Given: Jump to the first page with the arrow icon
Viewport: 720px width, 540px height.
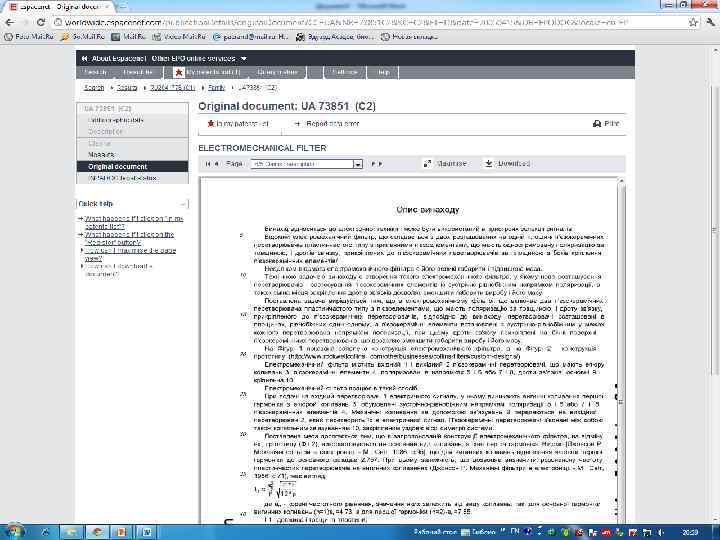Looking at the screenshot, I should (x=208, y=164).
